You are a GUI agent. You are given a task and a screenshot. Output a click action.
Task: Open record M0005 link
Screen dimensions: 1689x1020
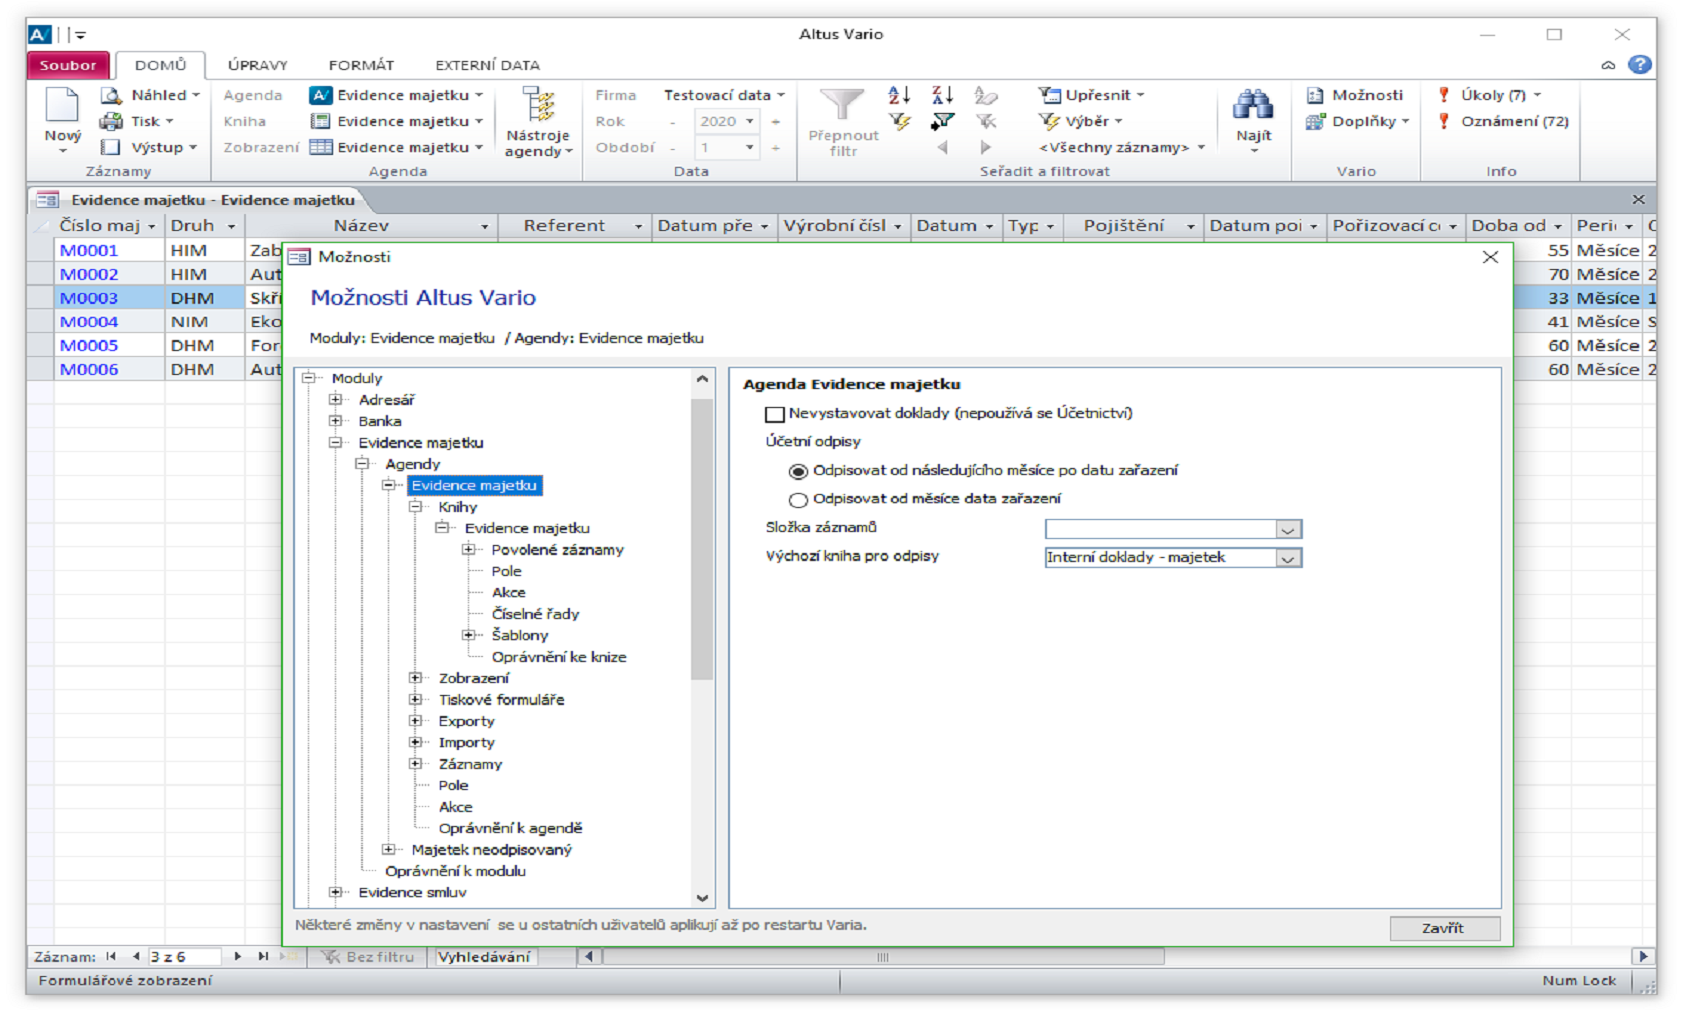pyautogui.click(x=89, y=346)
